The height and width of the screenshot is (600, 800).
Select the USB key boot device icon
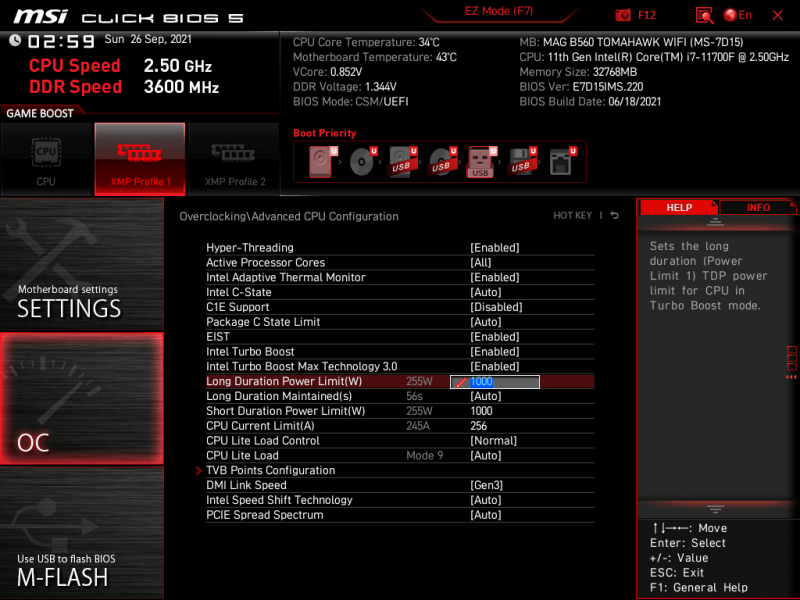(481, 162)
